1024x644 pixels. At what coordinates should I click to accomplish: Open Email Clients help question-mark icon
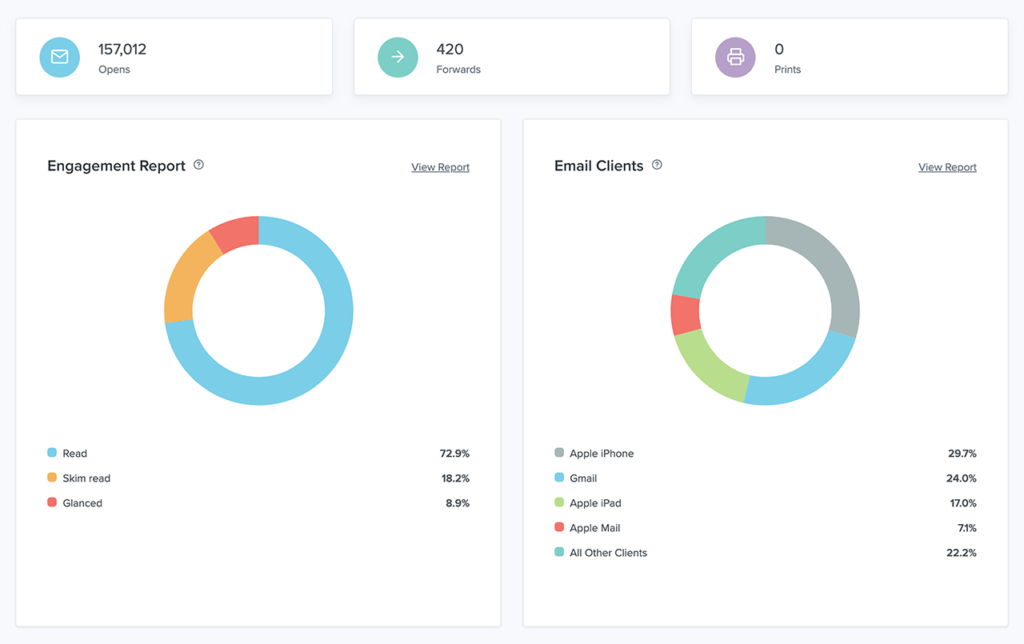click(657, 165)
